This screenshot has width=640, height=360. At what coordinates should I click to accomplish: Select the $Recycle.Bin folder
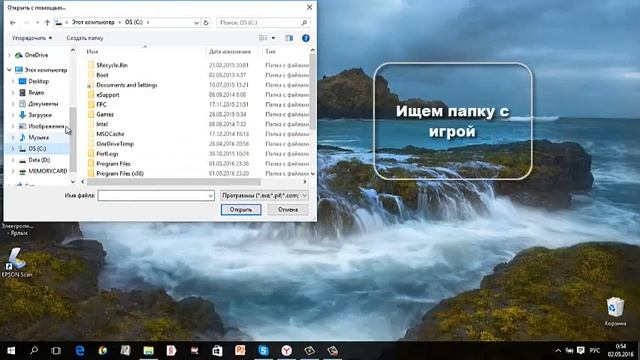tap(112, 65)
